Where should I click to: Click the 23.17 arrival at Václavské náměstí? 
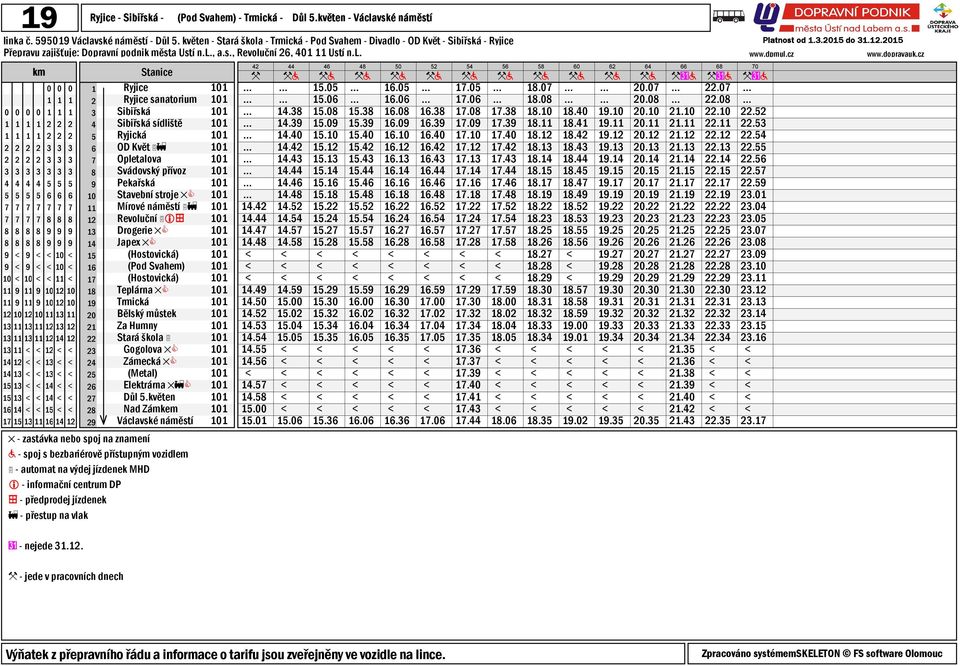[x=753, y=421]
